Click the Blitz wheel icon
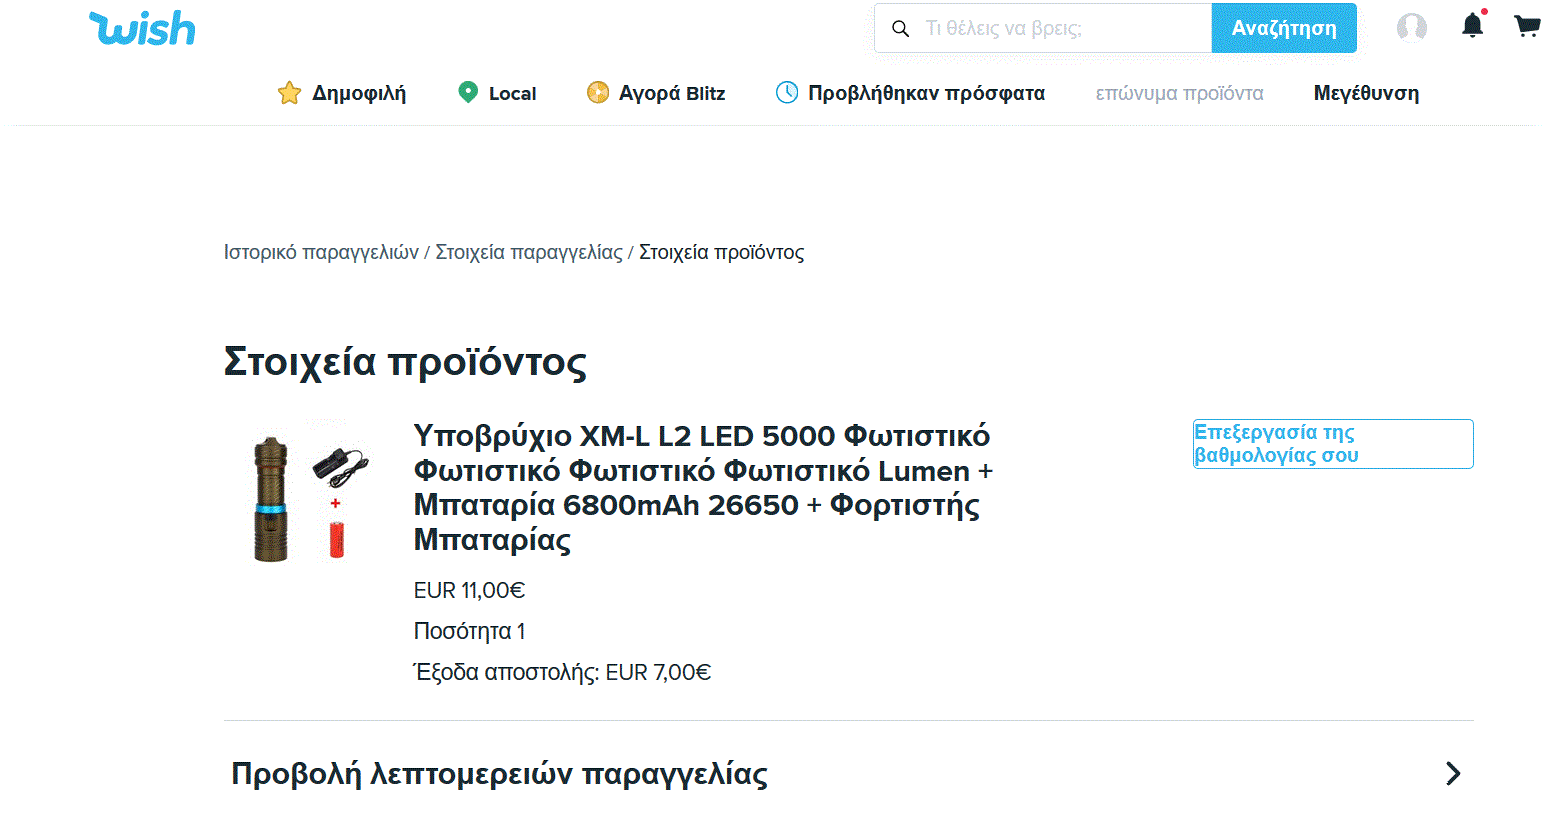The height and width of the screenshot is (813, 1547). [x=598, y=92]
